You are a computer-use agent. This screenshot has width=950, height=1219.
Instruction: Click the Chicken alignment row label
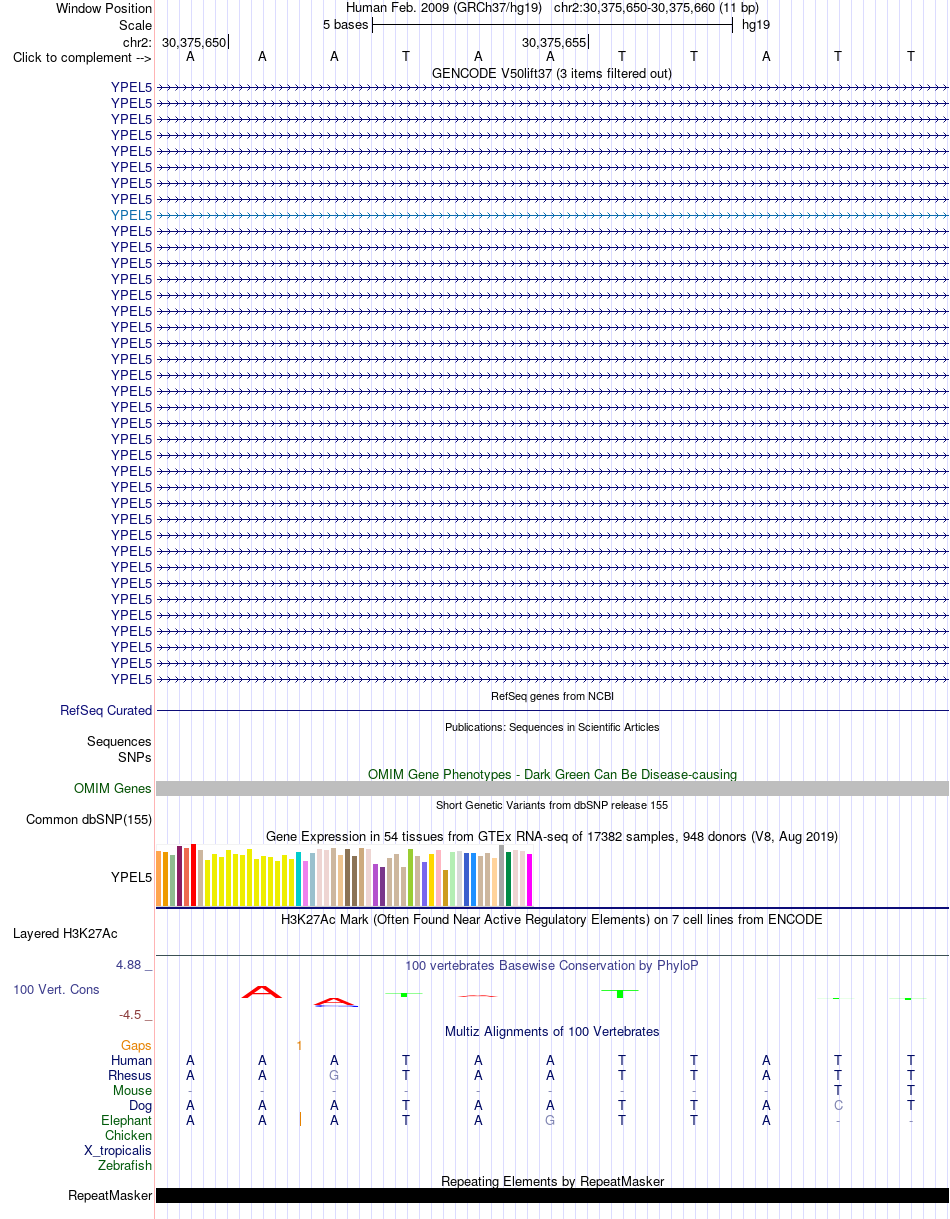(x=129, y=1135)
